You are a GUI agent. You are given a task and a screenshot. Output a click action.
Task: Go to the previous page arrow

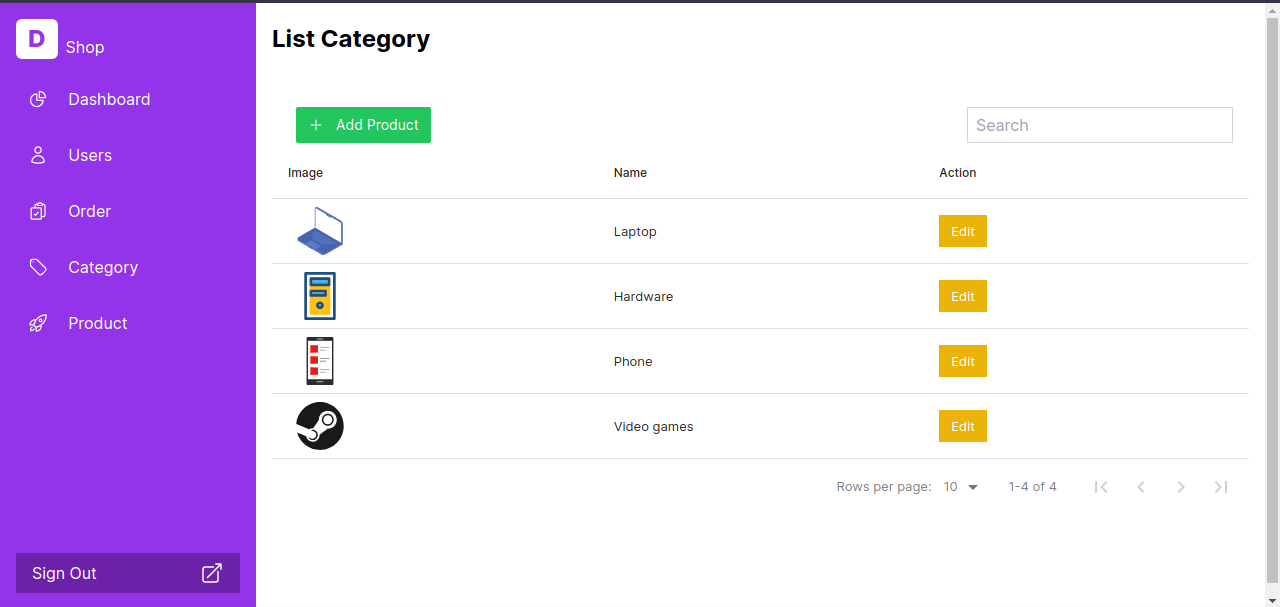1141,487
